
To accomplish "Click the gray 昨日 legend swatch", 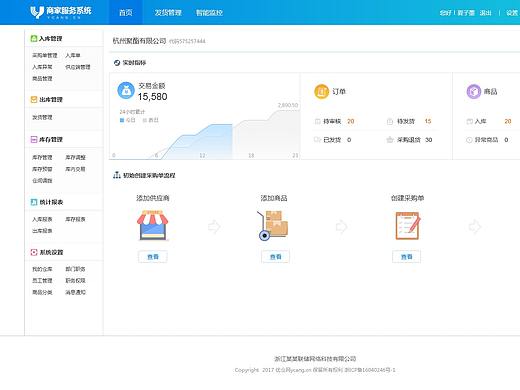I will tap(145, 120).
